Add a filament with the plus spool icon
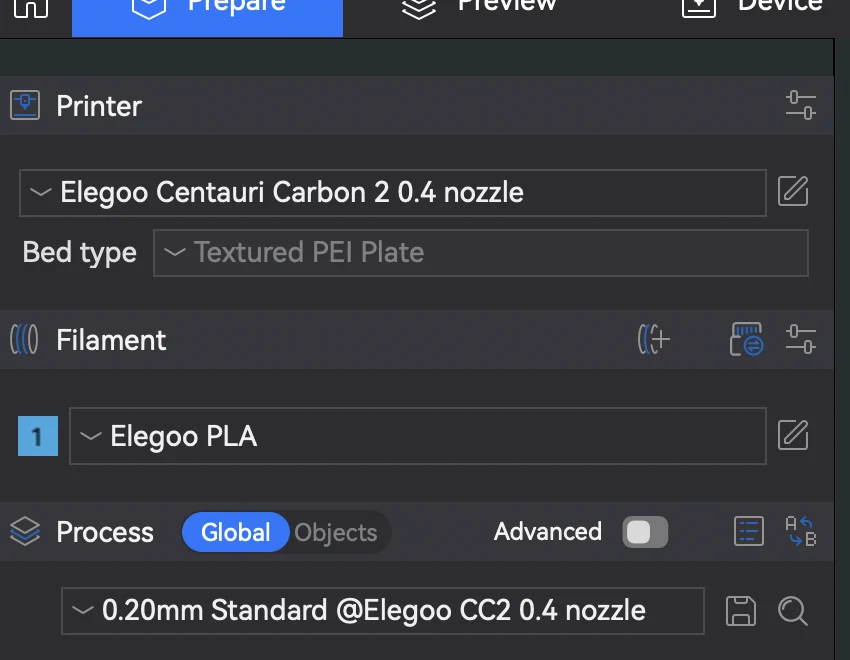 654,340
